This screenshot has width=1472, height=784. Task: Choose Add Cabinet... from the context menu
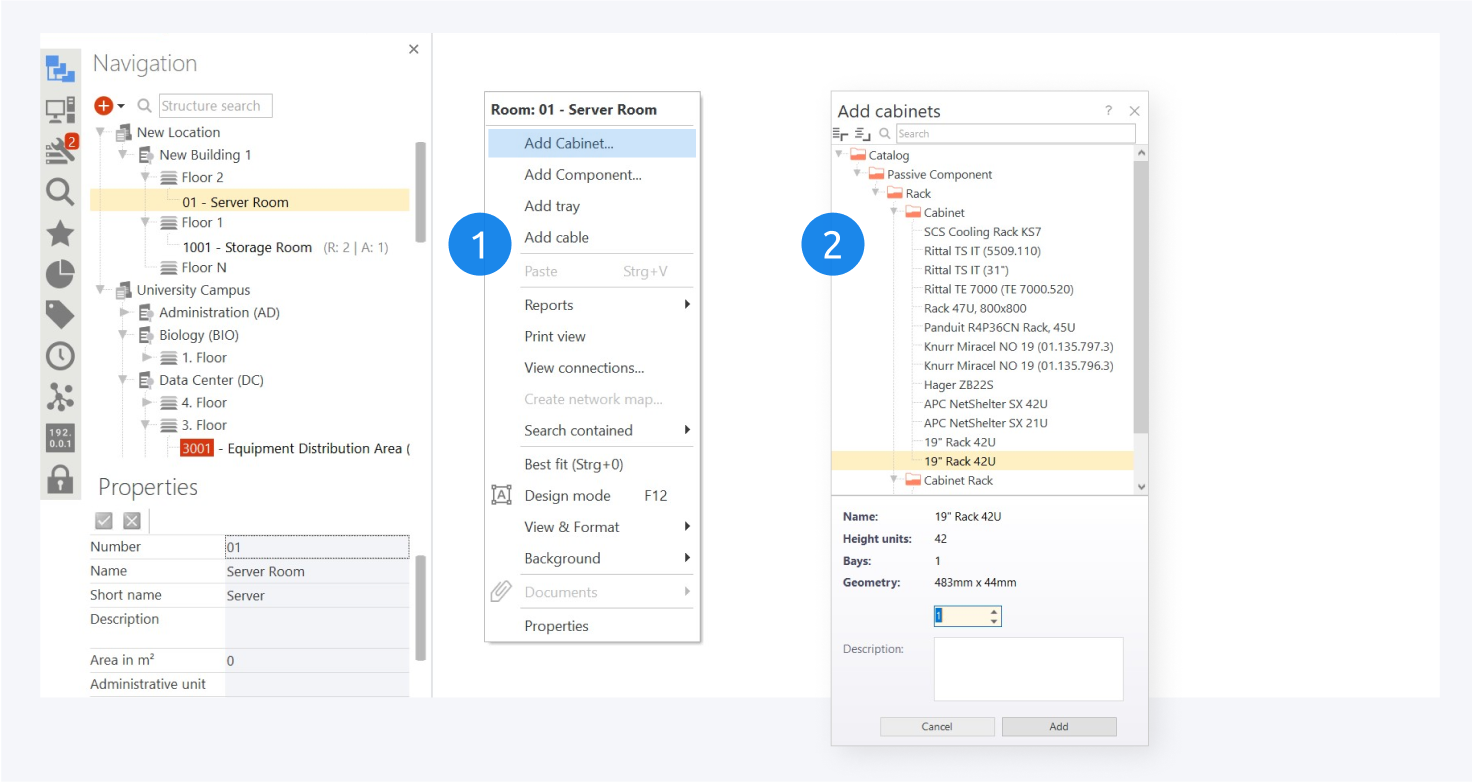(x=569, y=143)
